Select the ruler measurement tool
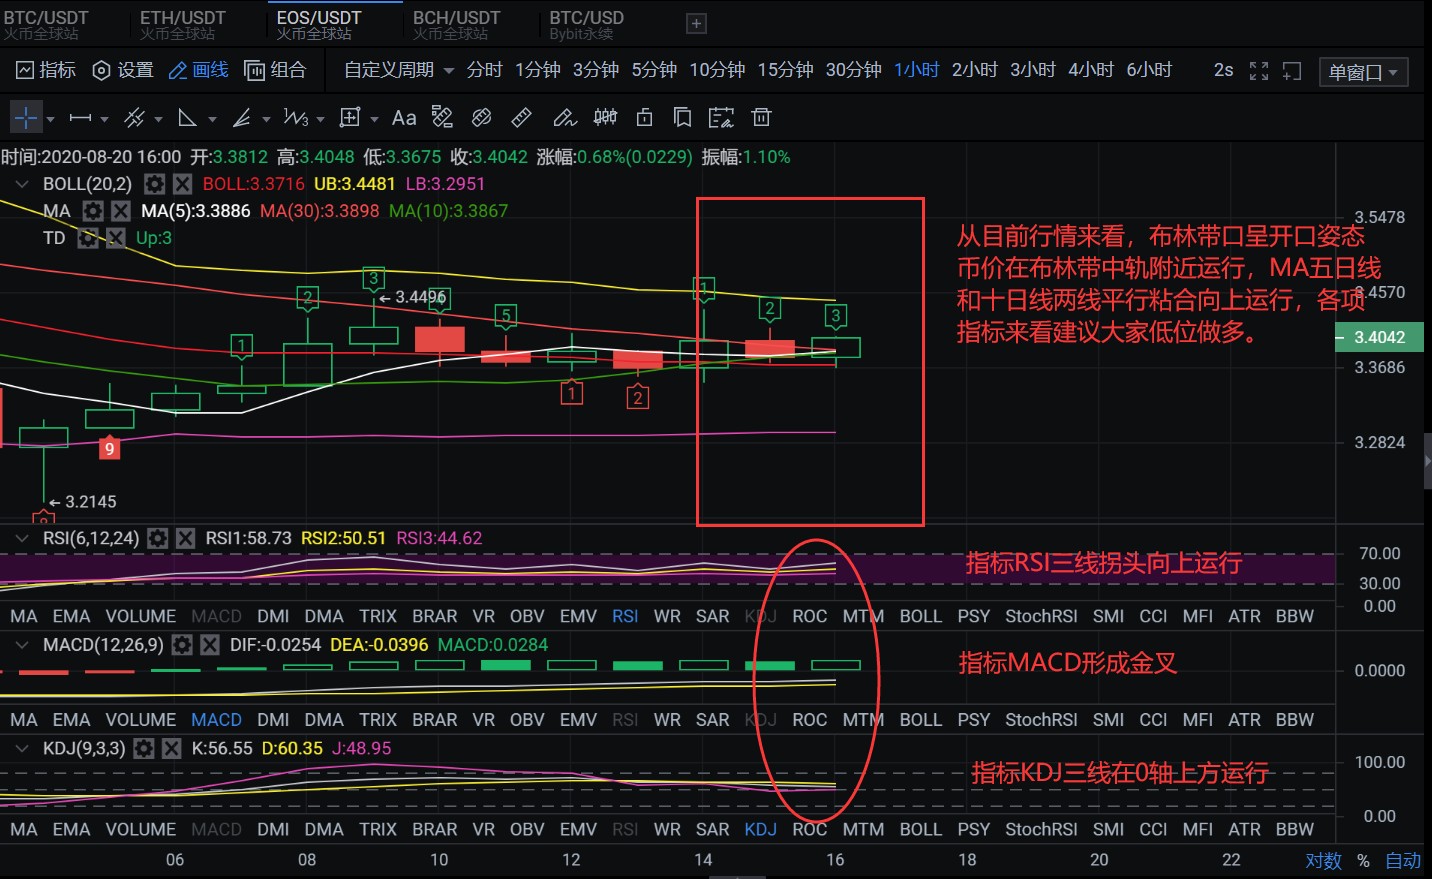Screen dimensions: 1432x879 pyautogui.click(x=521, y=118)
